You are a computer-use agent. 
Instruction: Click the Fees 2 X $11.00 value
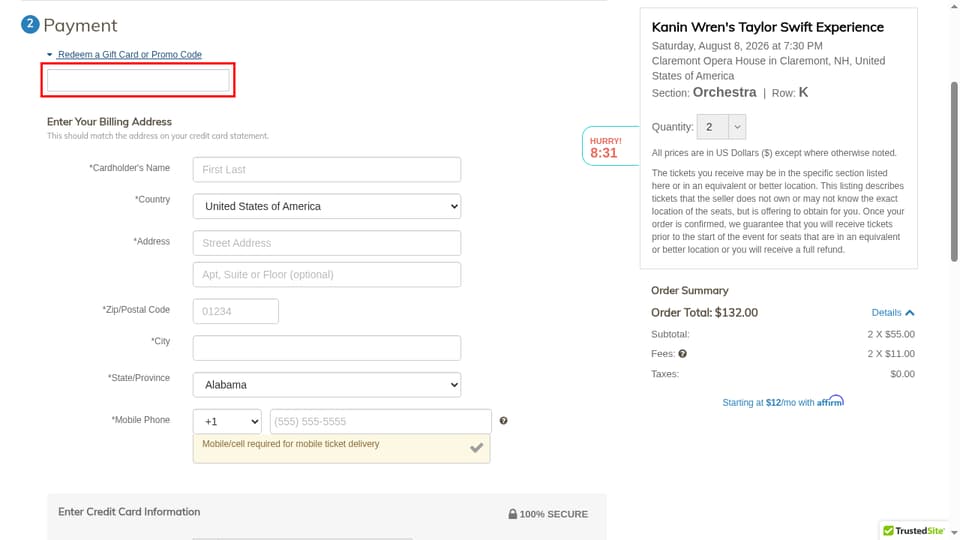pyautogui.click(x=891, y=354)
